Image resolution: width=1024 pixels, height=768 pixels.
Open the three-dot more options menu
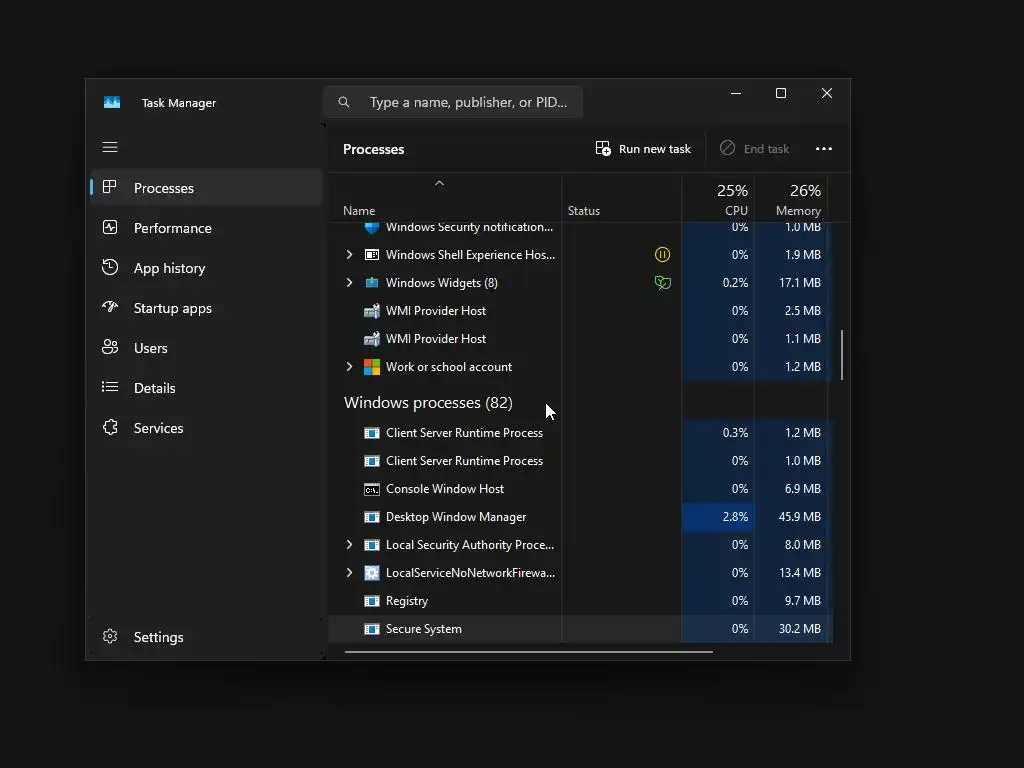(x=824, y=149)
